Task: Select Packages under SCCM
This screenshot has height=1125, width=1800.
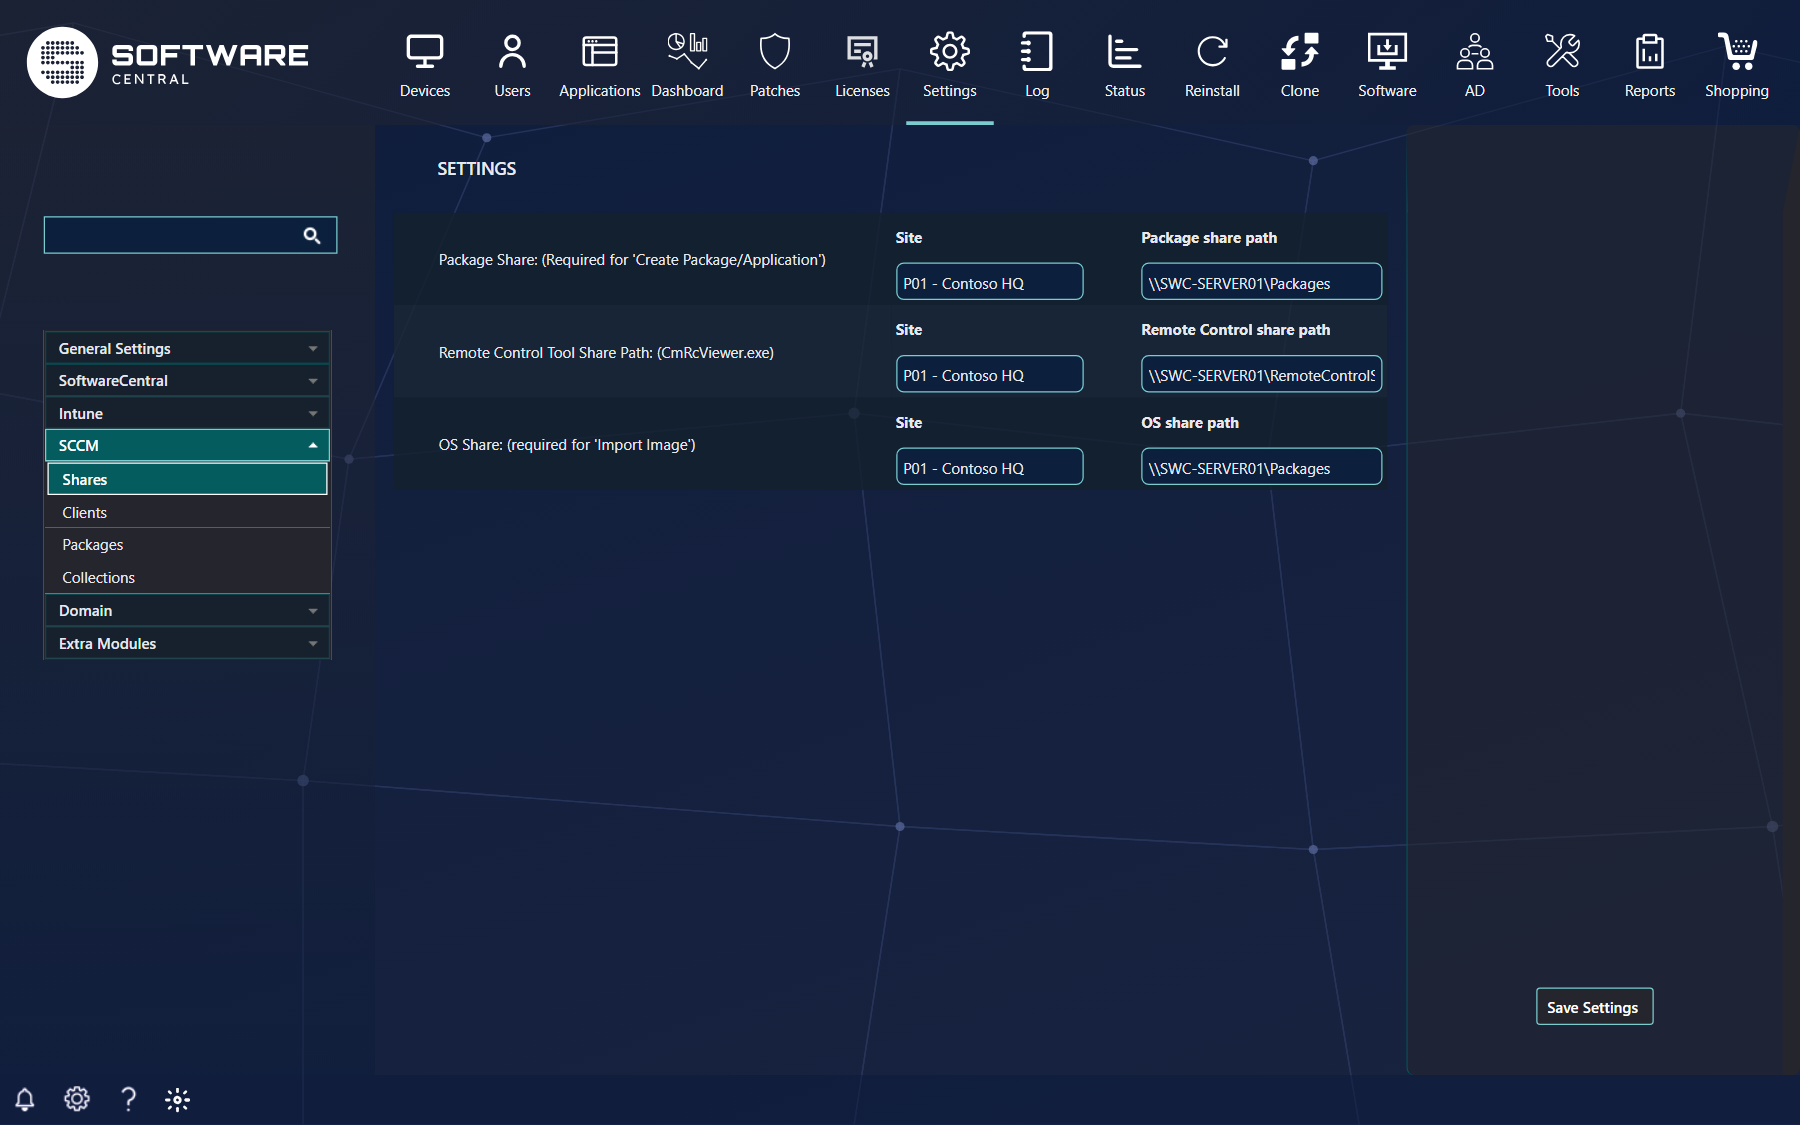Action: click(187, 545)
